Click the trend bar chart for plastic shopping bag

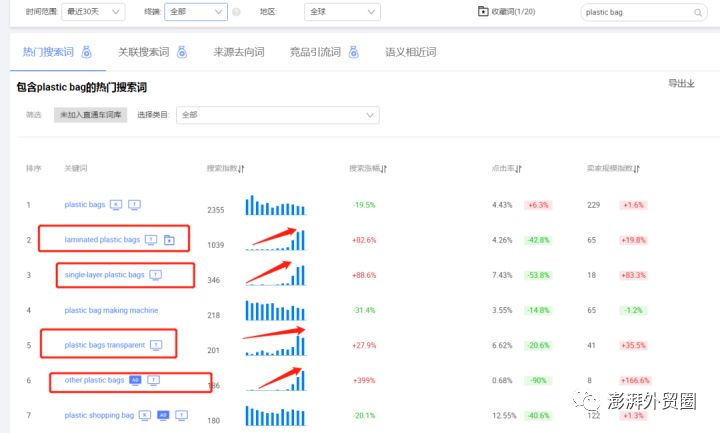tap(275, 416)
